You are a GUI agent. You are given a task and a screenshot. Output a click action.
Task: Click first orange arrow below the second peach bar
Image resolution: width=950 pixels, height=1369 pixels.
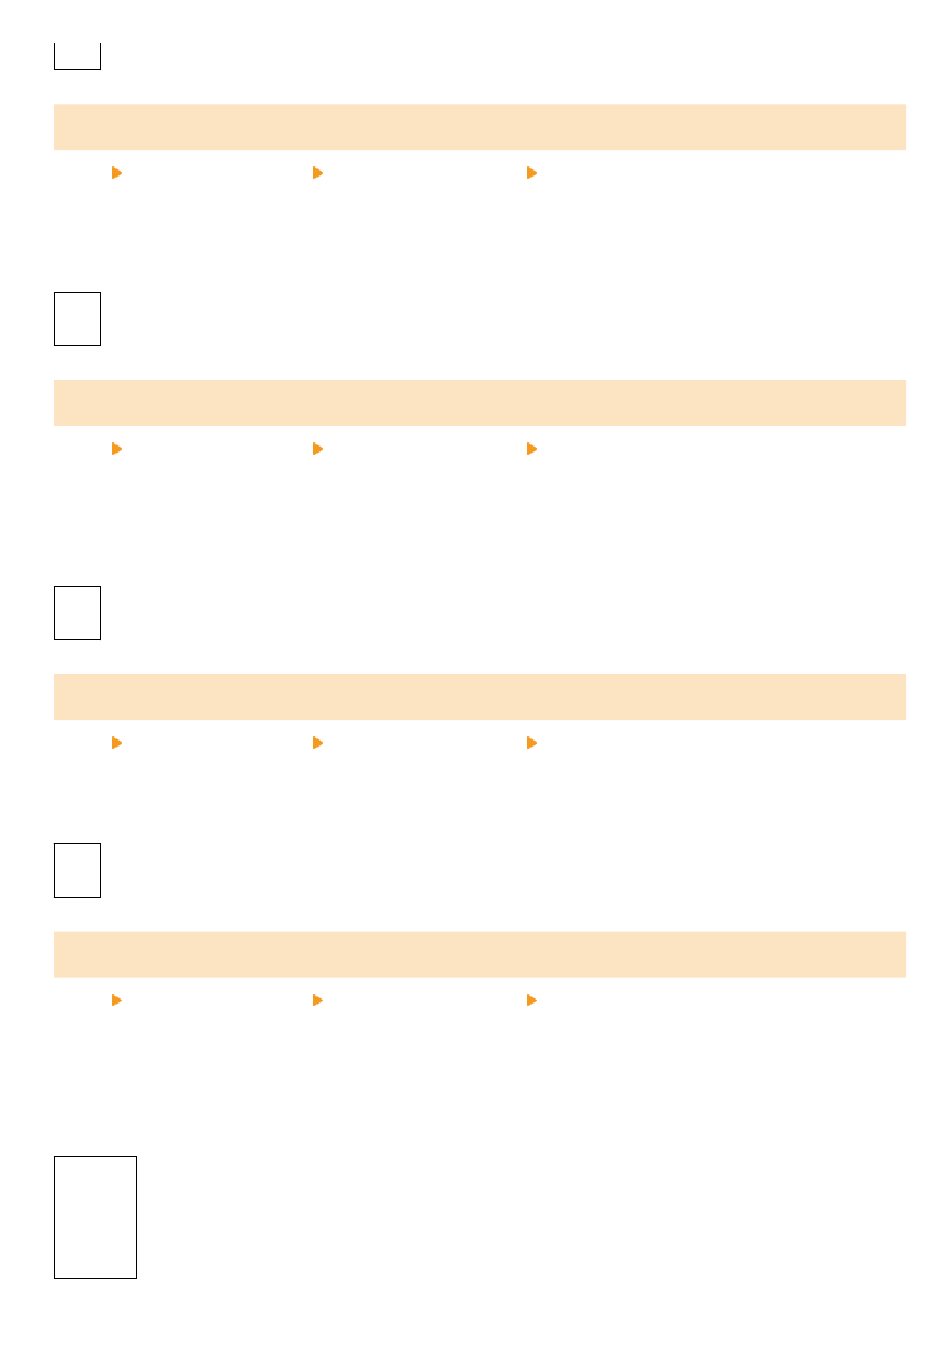(117, 449)
